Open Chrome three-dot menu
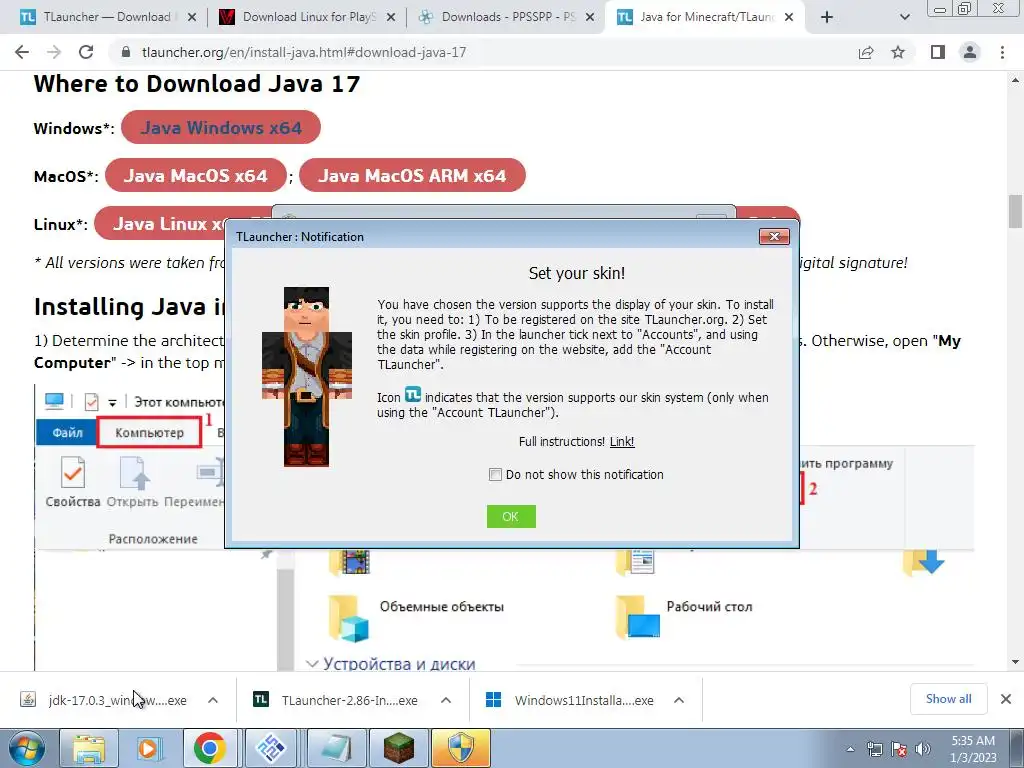This screenshot has height=768, width=1024. click(1002, 52)
